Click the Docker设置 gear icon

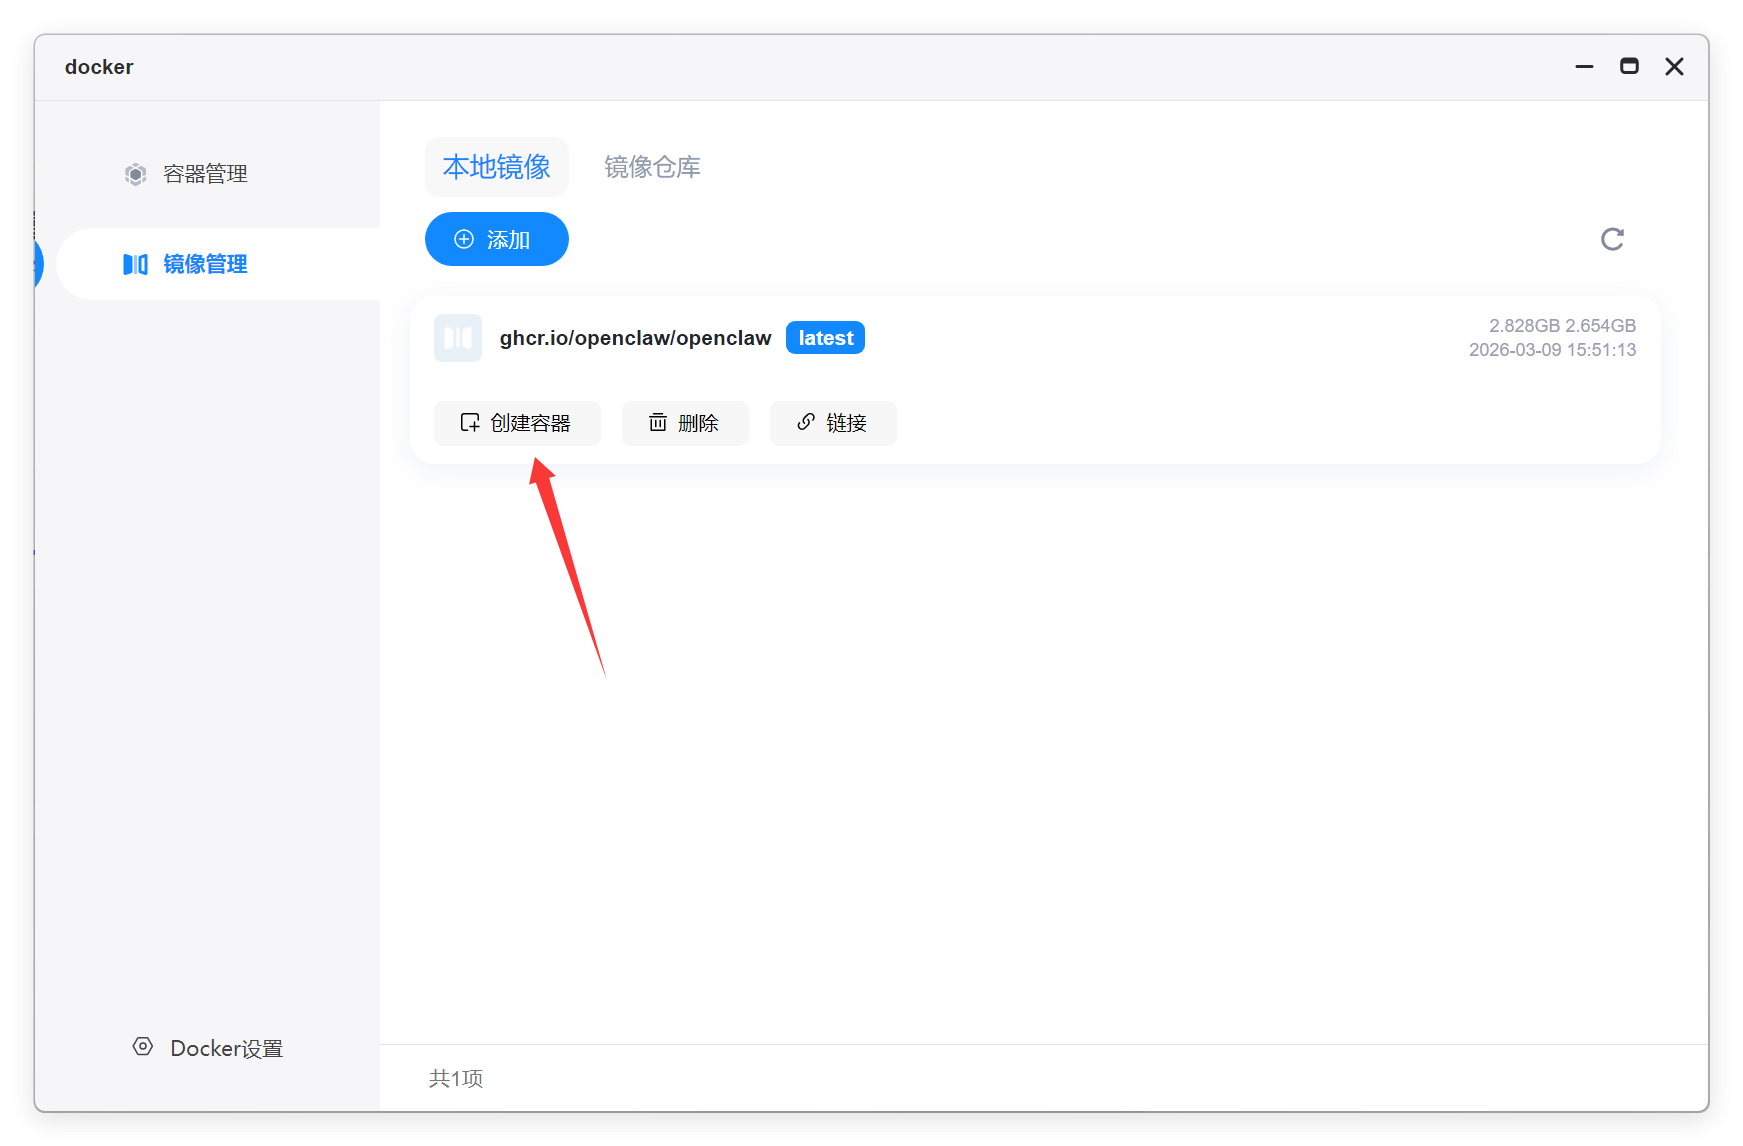click(x=143, y=1047)
